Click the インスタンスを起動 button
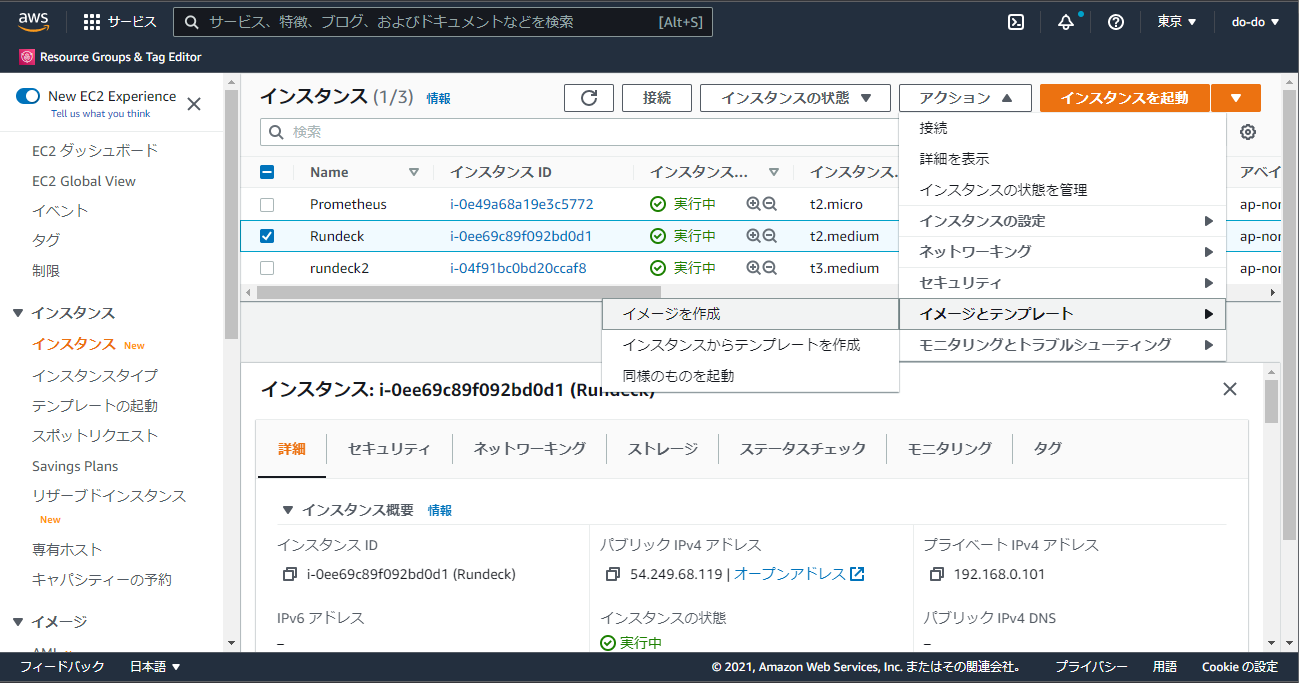The height and width of the screenshot is (683, 1299). coord(1125,97)
